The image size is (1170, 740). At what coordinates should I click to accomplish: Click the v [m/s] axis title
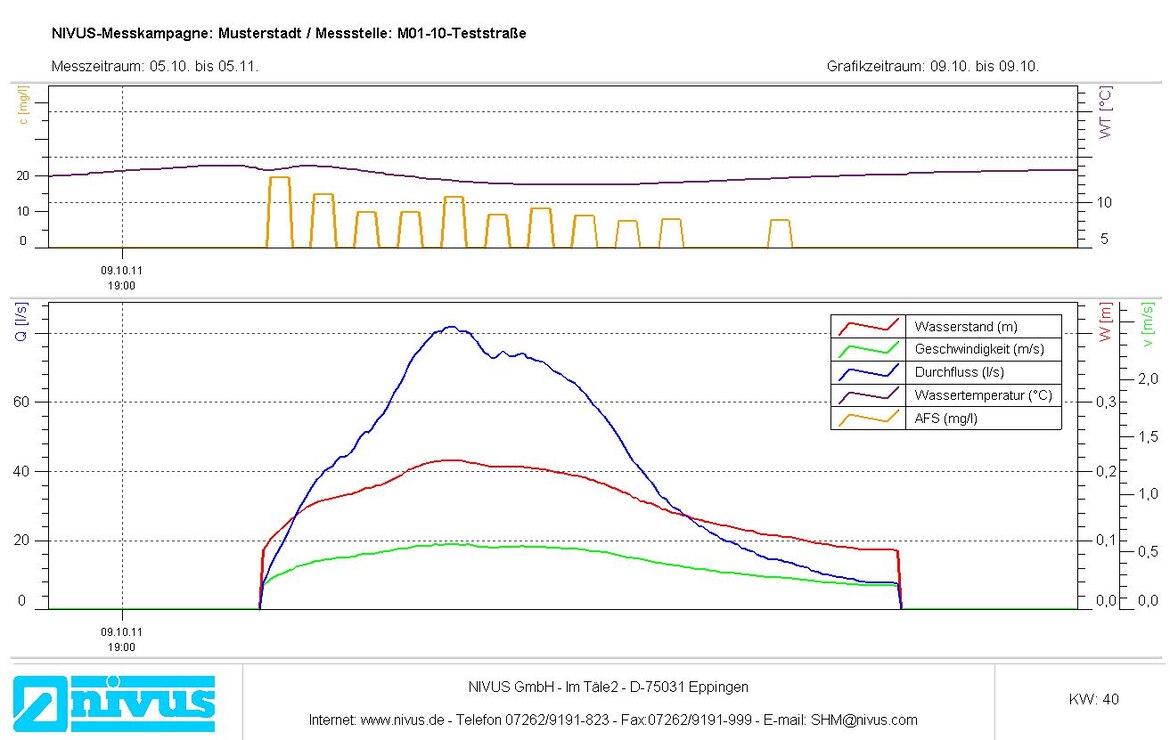pyautogui.click(x=1148, y=324)
